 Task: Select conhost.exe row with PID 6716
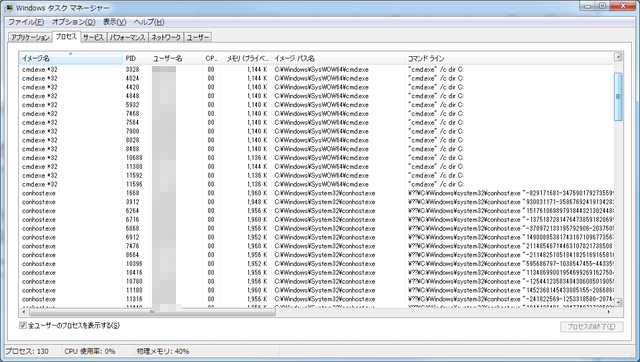316,220
